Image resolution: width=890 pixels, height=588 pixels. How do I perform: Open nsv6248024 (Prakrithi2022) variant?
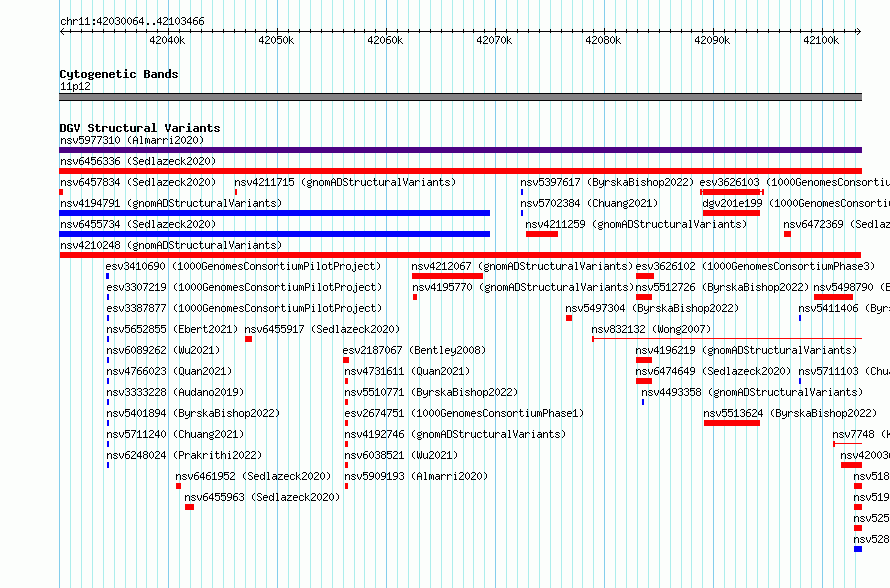(x=184, y=455)
